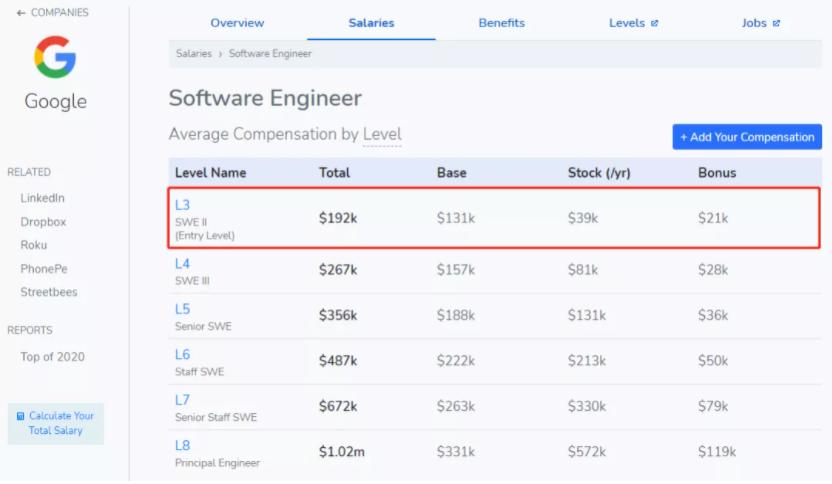Click the $81k stock value for L4
The width and height of the screenshot is (832, 484).
pyautogui.click(x=583, y=270)
